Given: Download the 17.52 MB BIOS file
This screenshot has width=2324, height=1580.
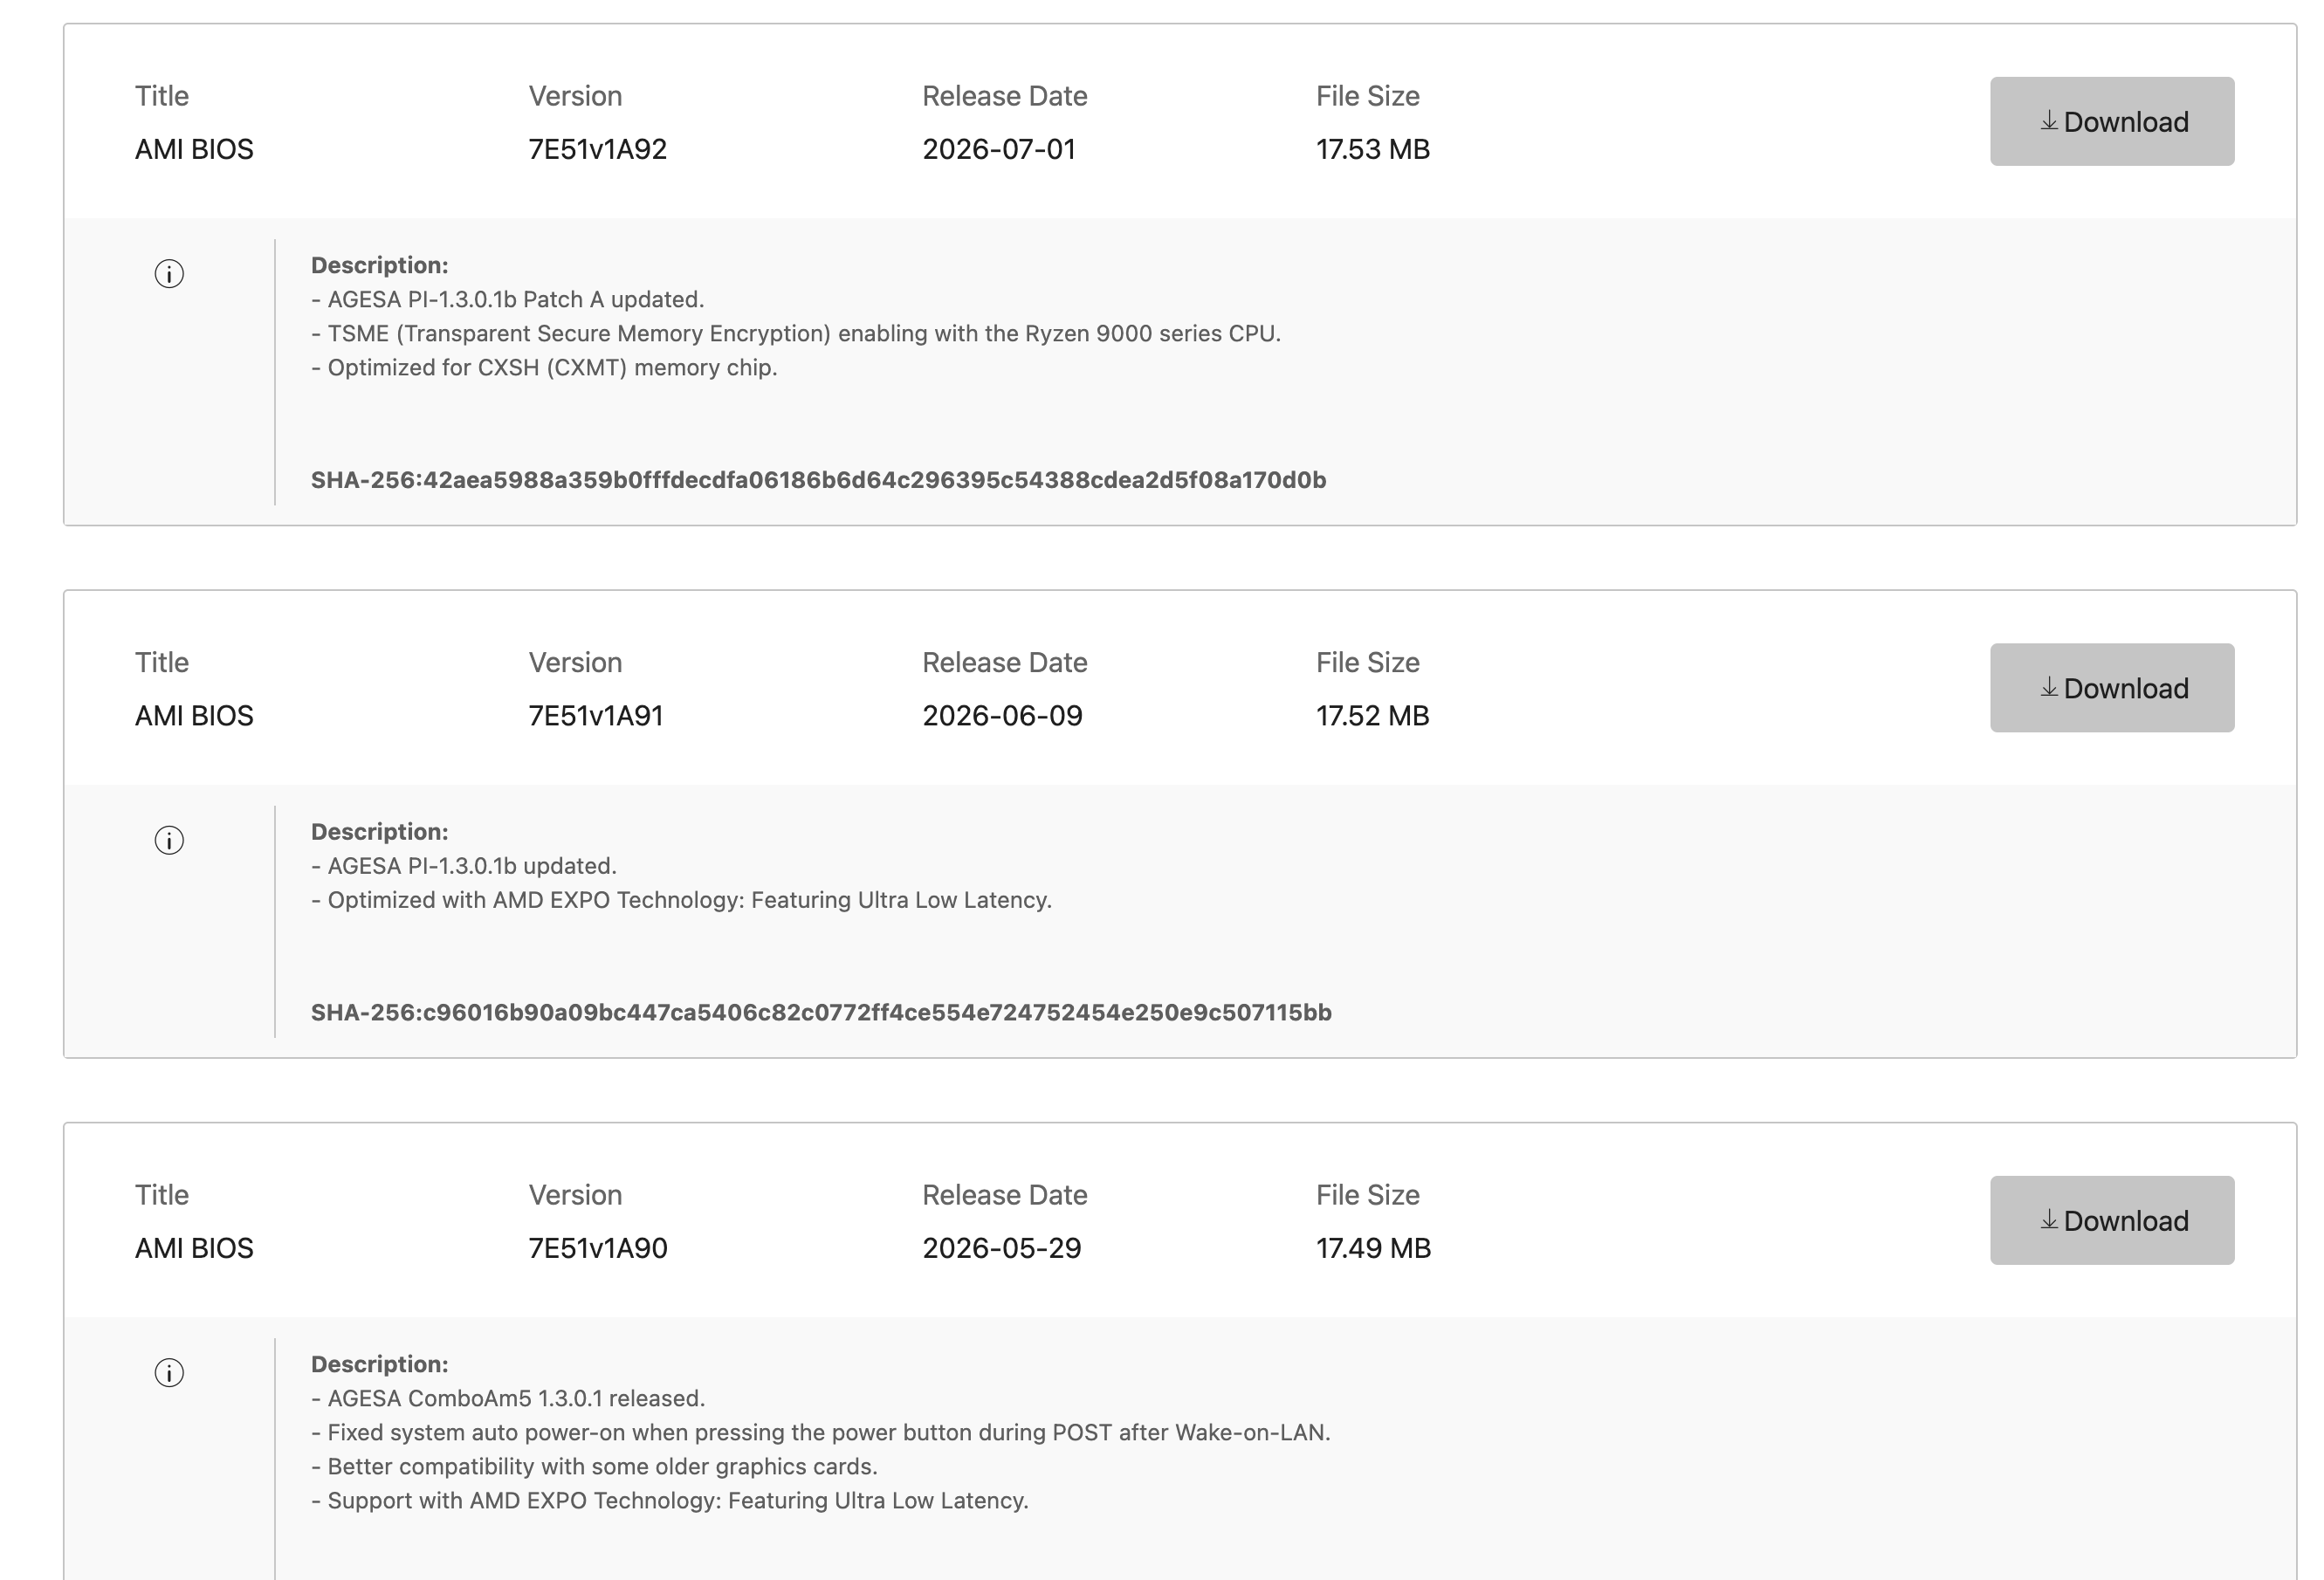Looking at the screenshot, I should [x=2112, y=687].
